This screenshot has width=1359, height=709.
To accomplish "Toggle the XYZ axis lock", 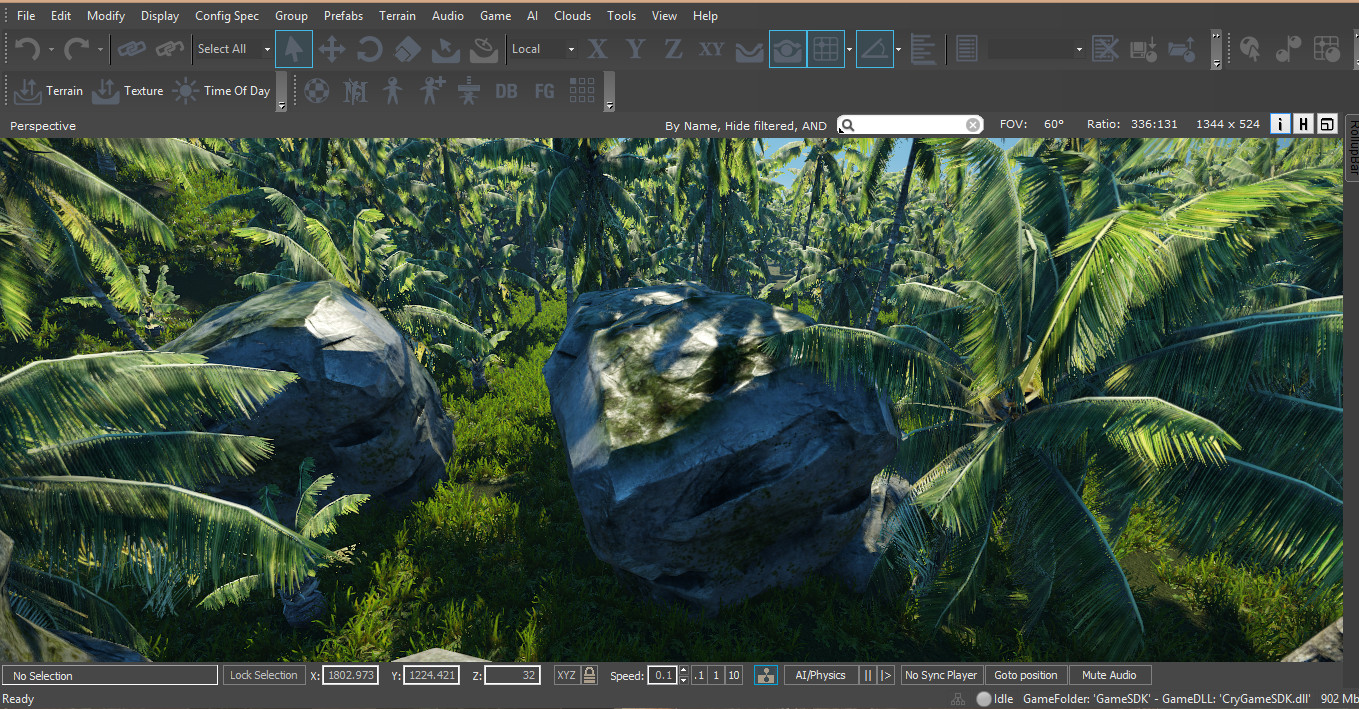I will point(566,675).
